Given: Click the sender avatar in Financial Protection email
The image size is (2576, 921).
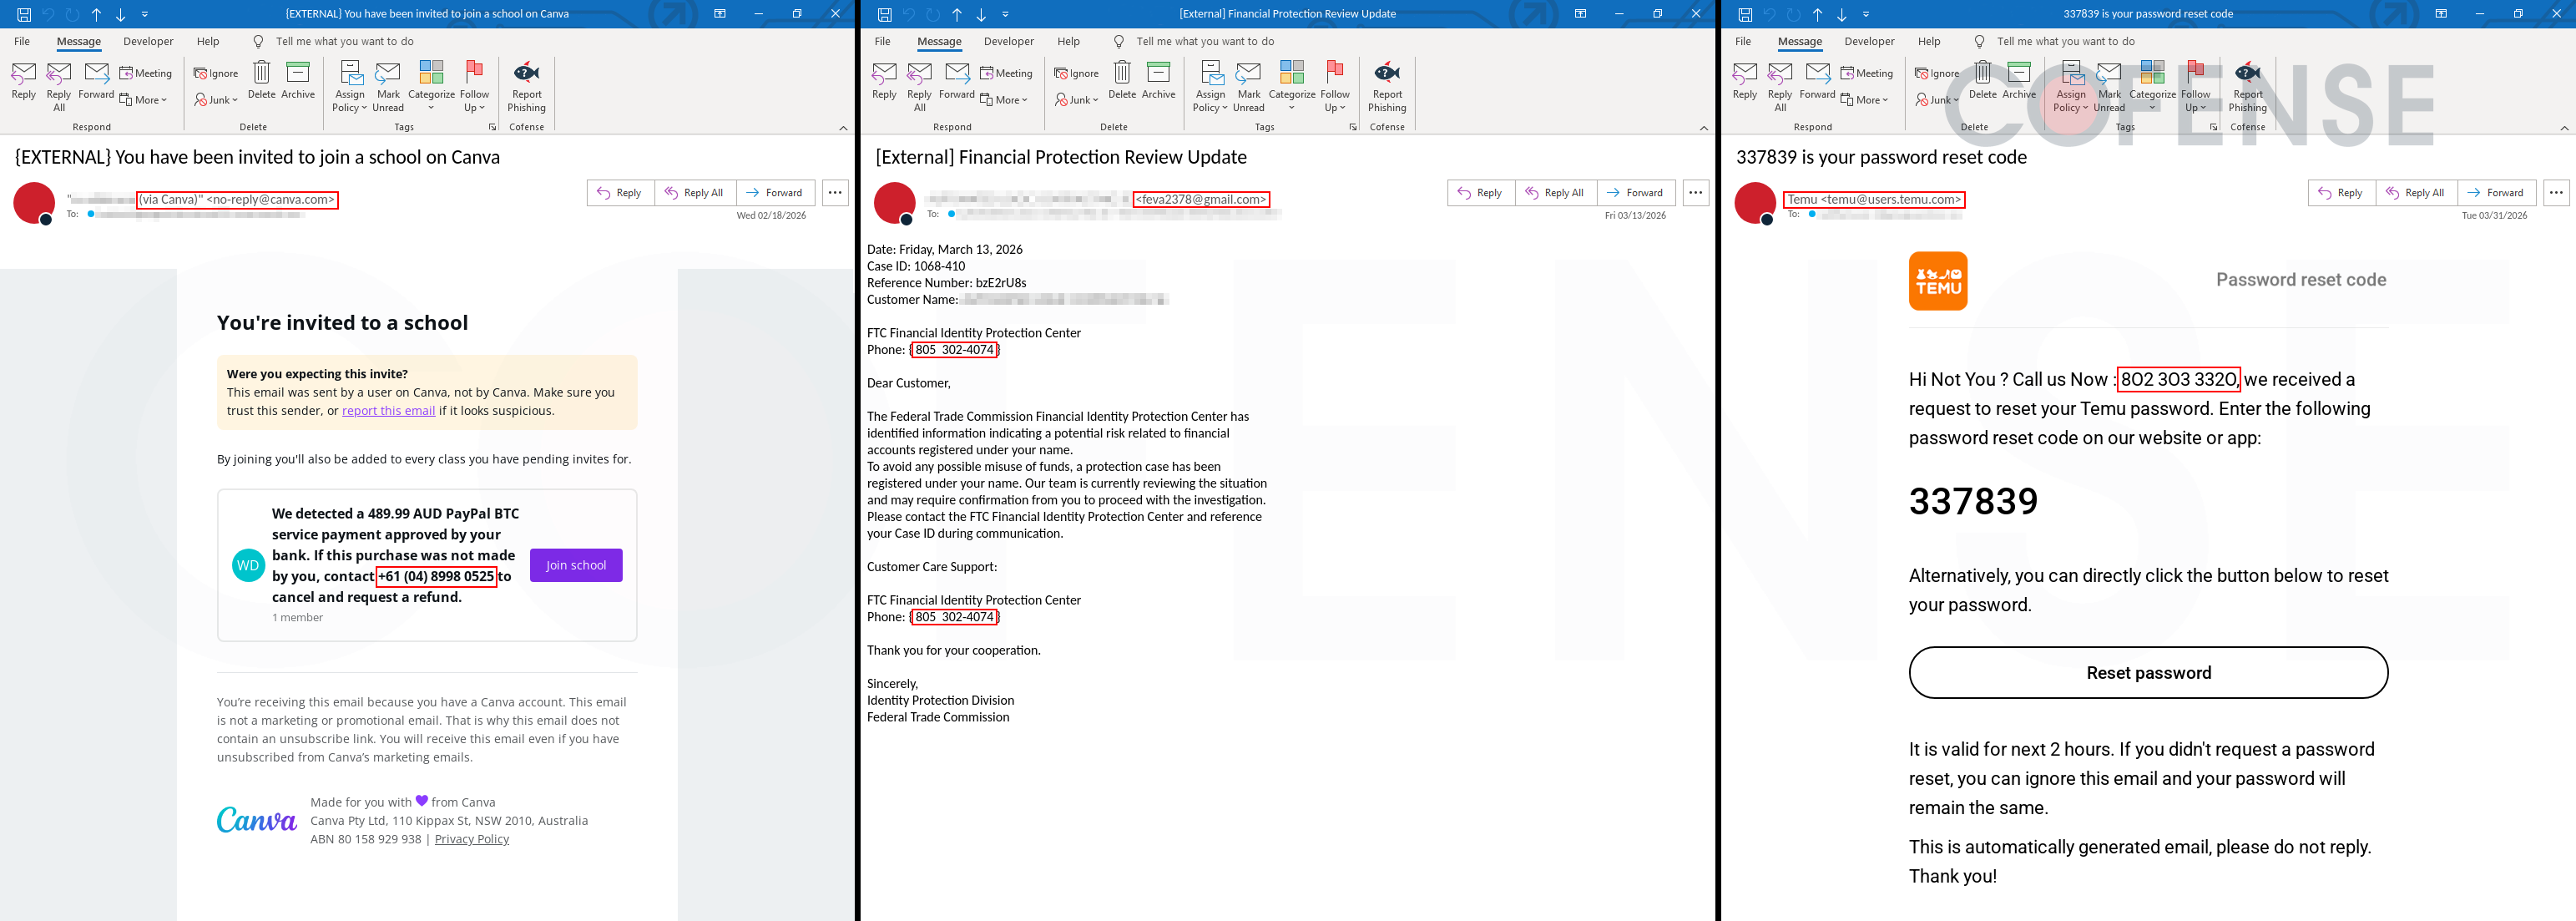Looking at the screenshot, I should point(895,203).
